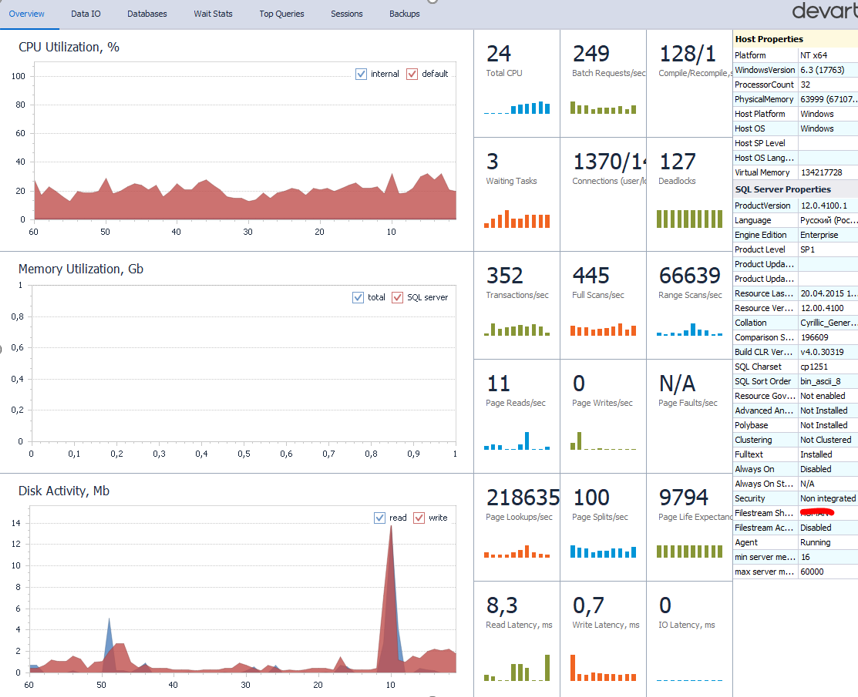Select the Agent Running value
Image resolution: width=858 pixels, height=697 pixels.
coord(815,542)
